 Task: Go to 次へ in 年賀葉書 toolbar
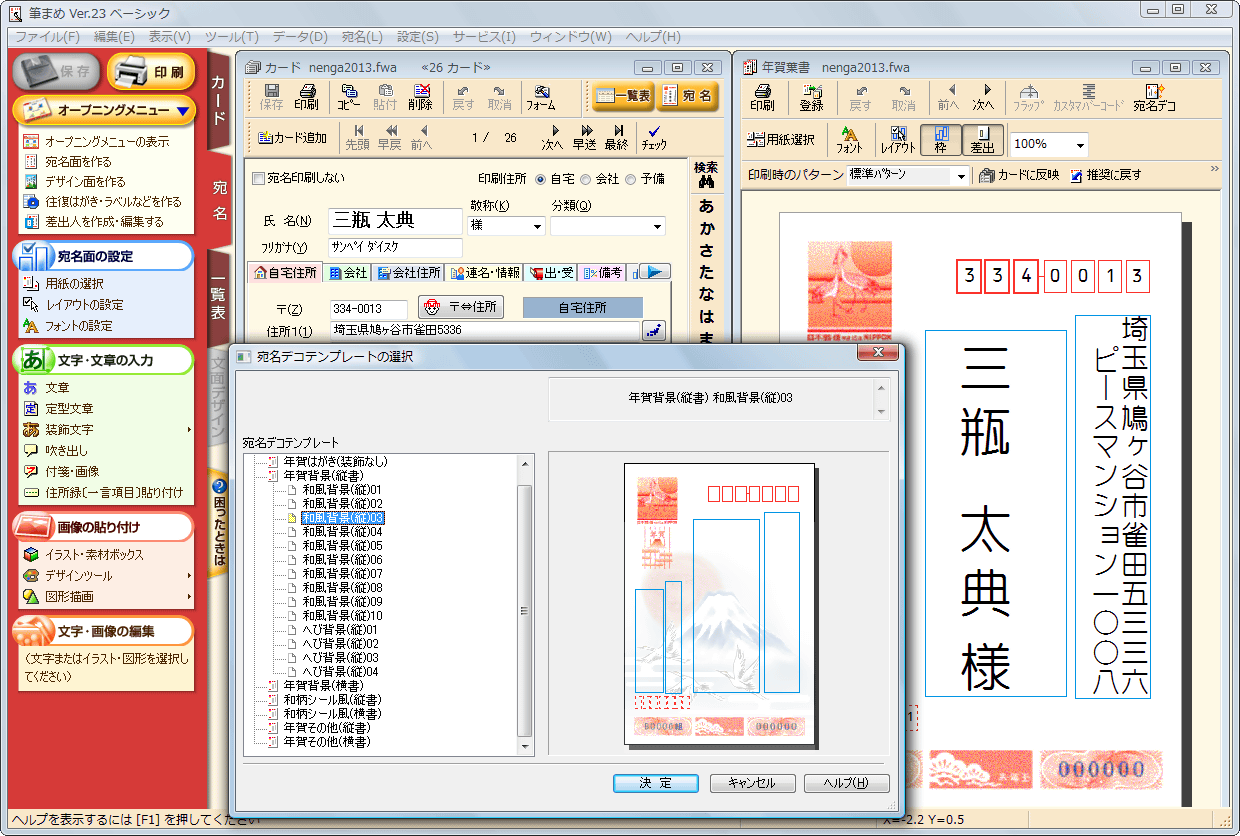coord(984,96)
